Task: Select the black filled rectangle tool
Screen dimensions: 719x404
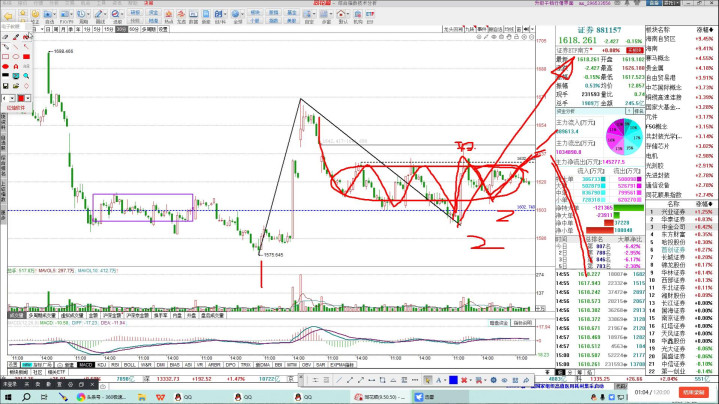Action: click(6, 75)
